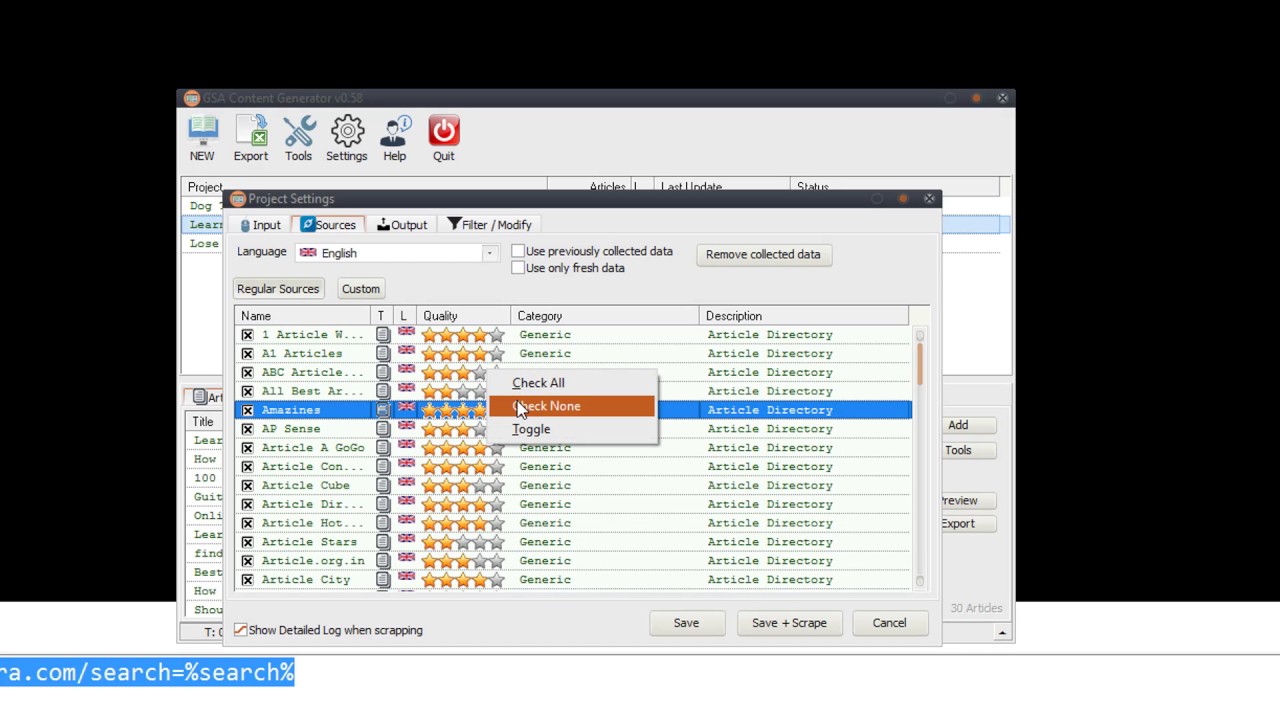Toggle the Article Cube source checkbox
The width and height of the screenshot is (1280, 720).
click(247, 486)
